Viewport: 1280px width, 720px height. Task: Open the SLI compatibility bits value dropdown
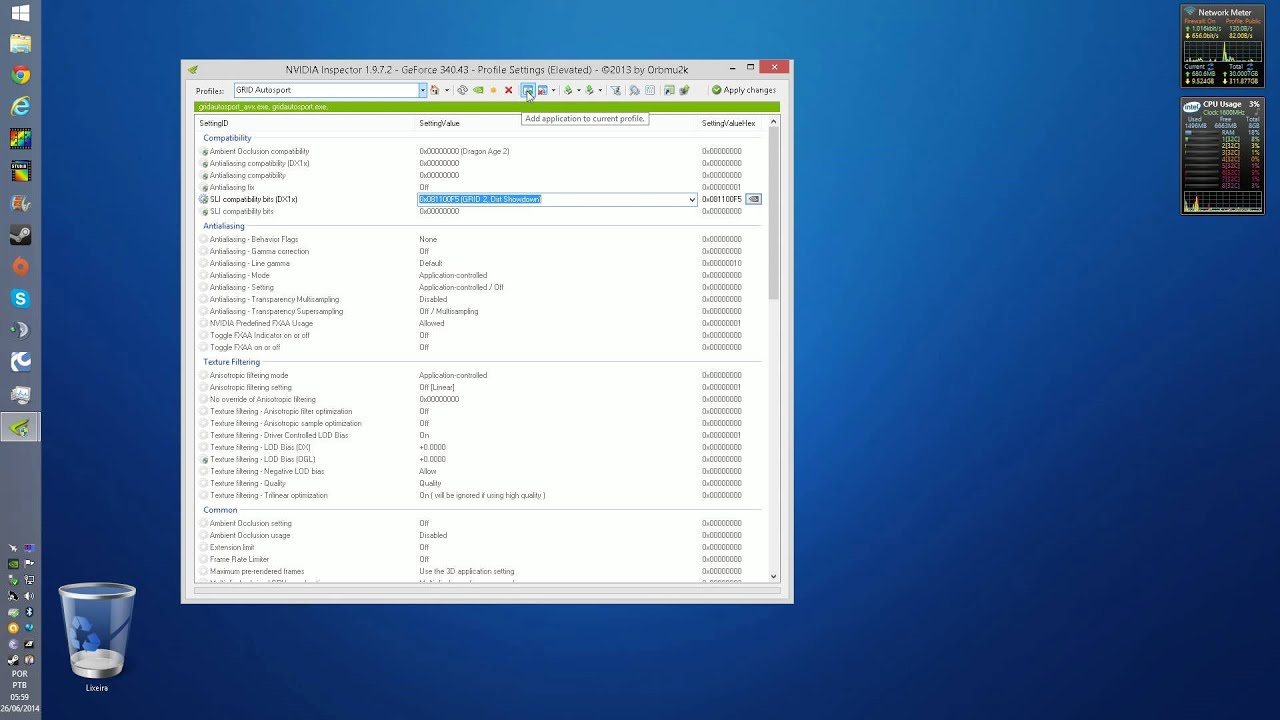point(691,199)
